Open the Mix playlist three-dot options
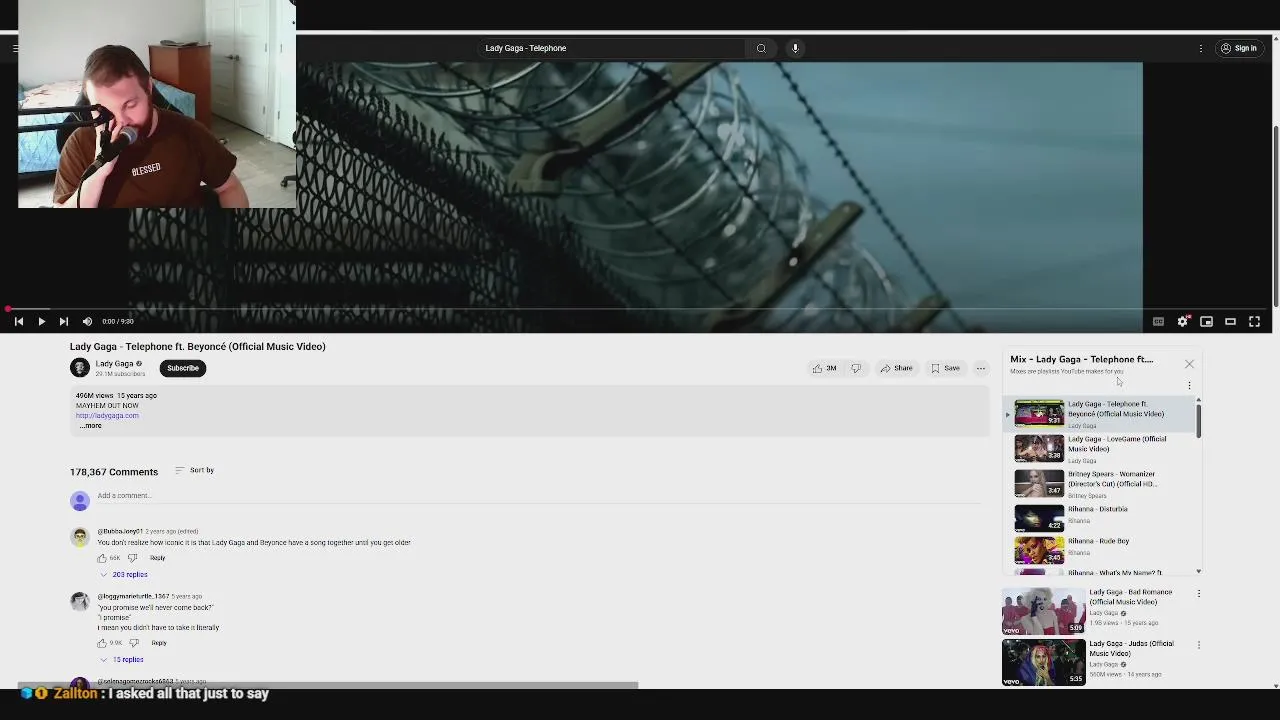Viewport: 1280px width, 720px height. [1189, 385]
